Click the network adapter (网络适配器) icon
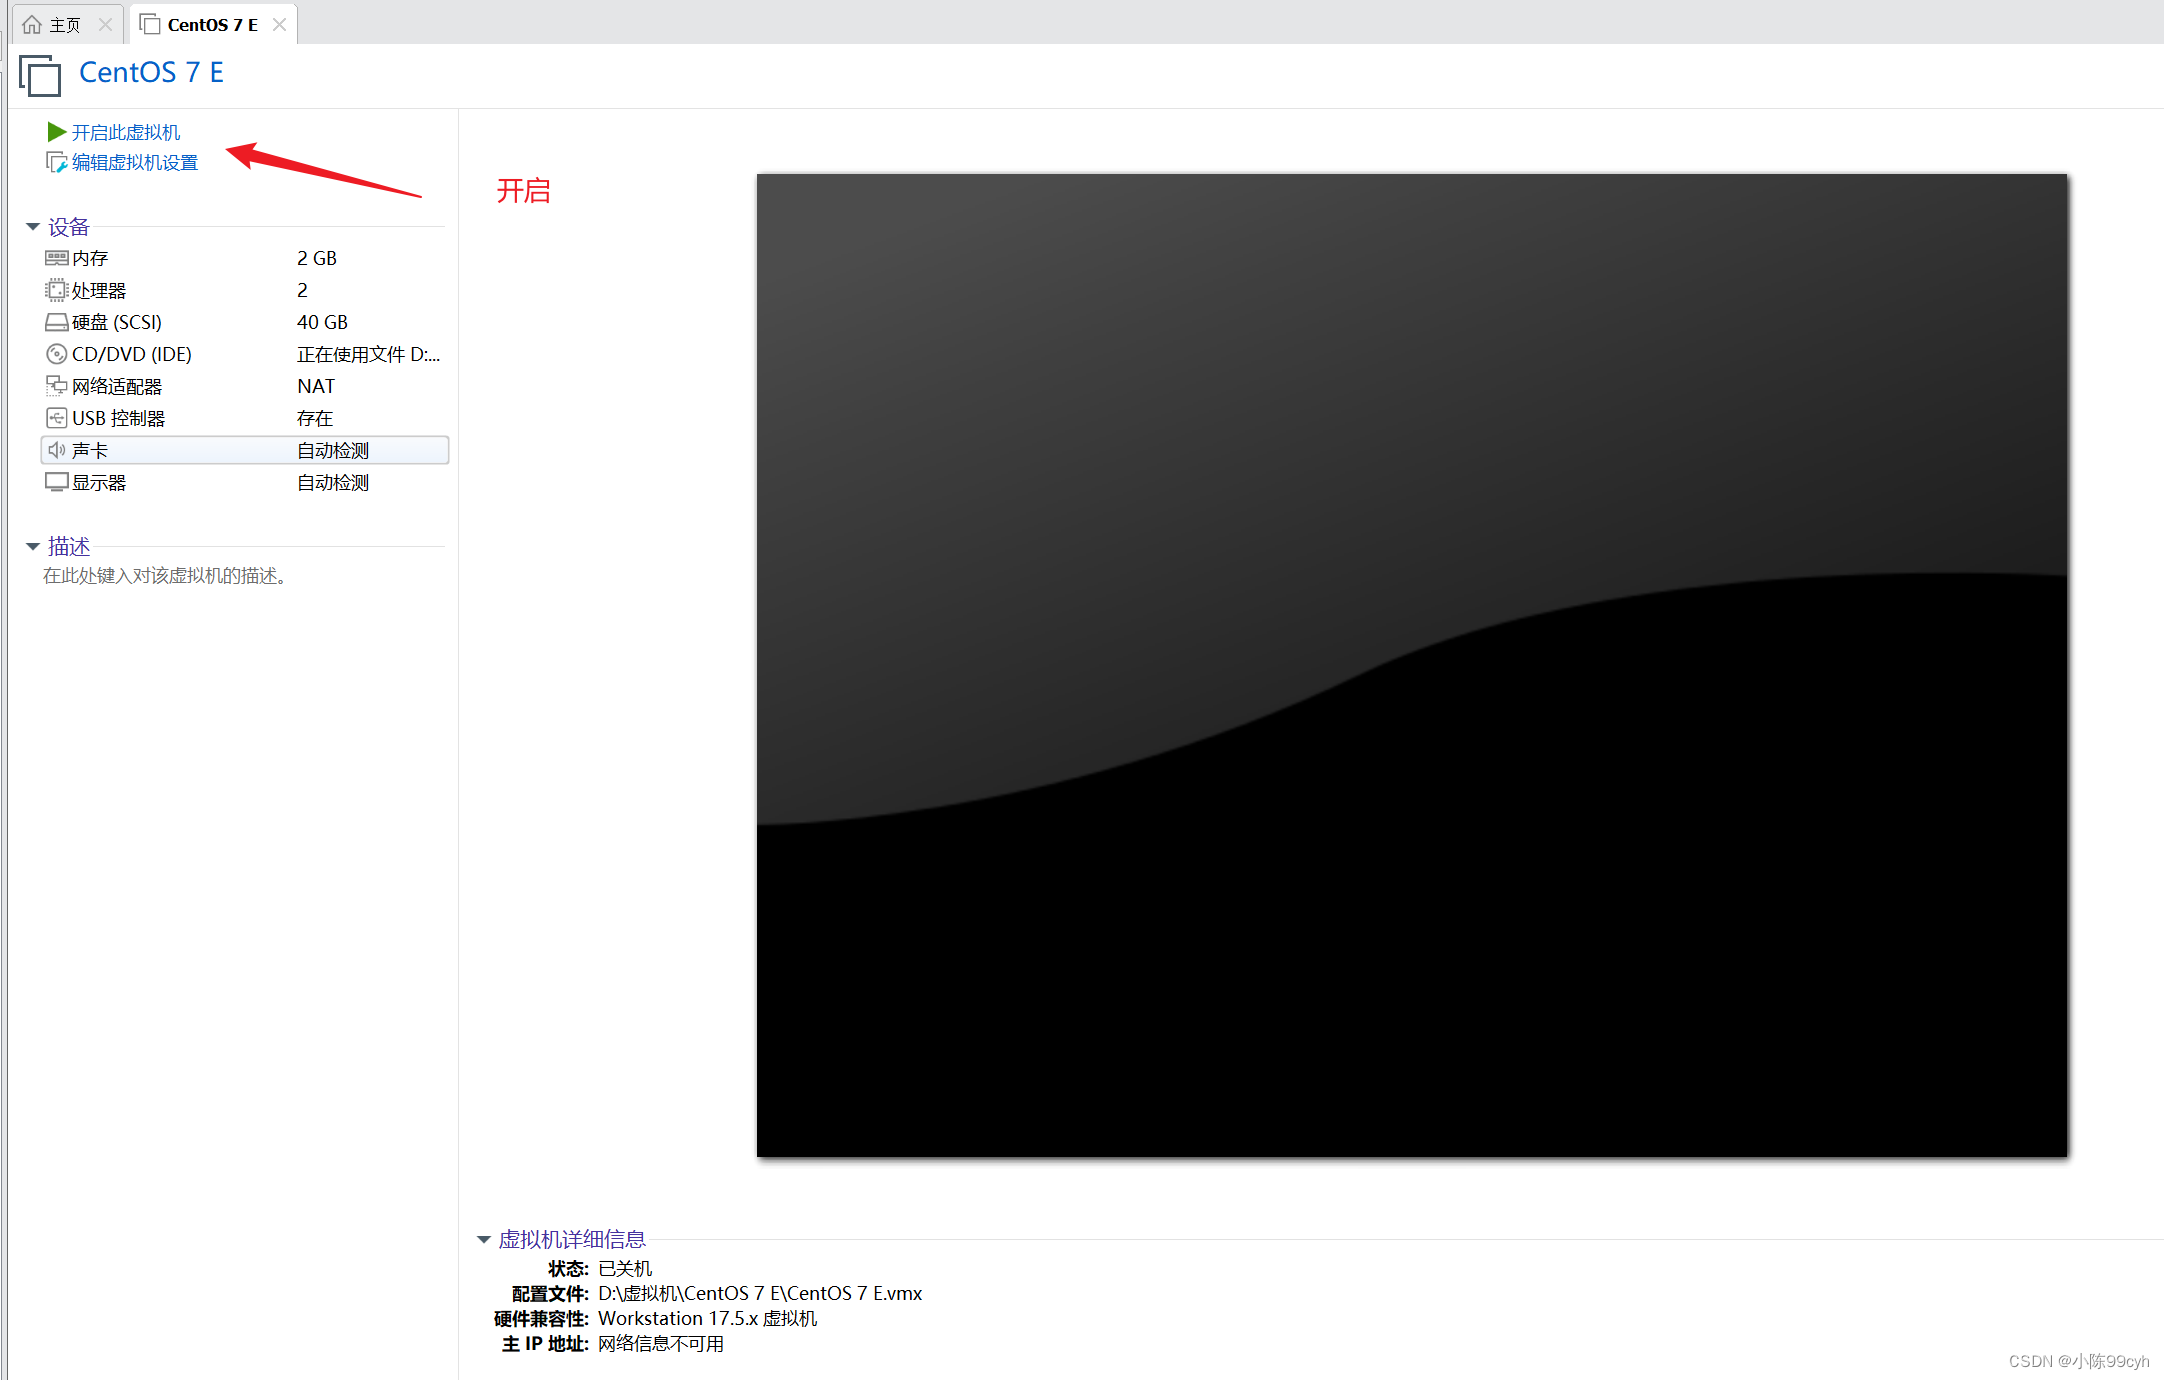Image resolution: width=2164 pixels, height=1380 pixels. click(56, 386)
